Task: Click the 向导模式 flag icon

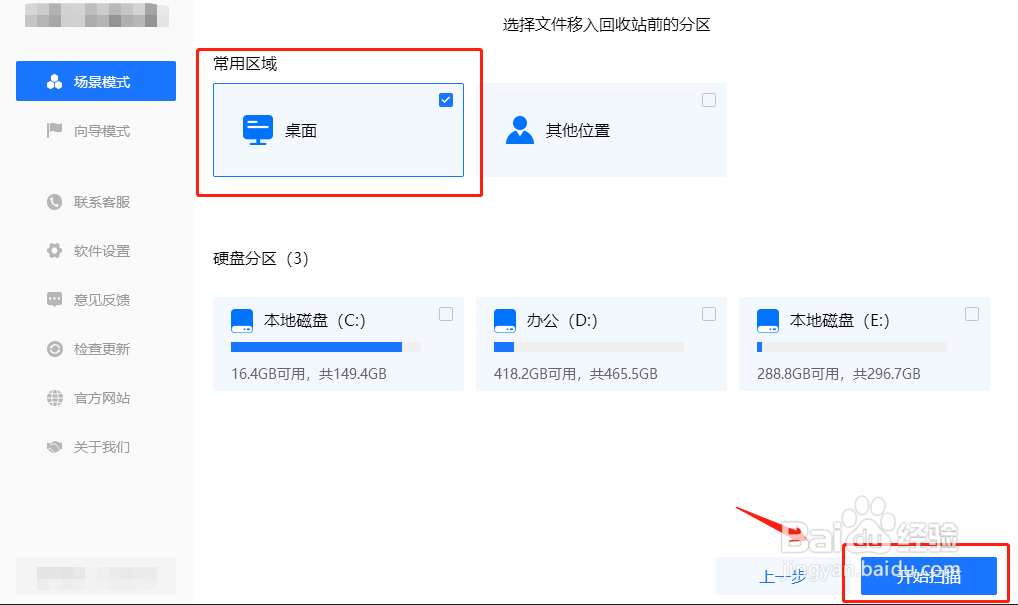Action: coord(53,130)
